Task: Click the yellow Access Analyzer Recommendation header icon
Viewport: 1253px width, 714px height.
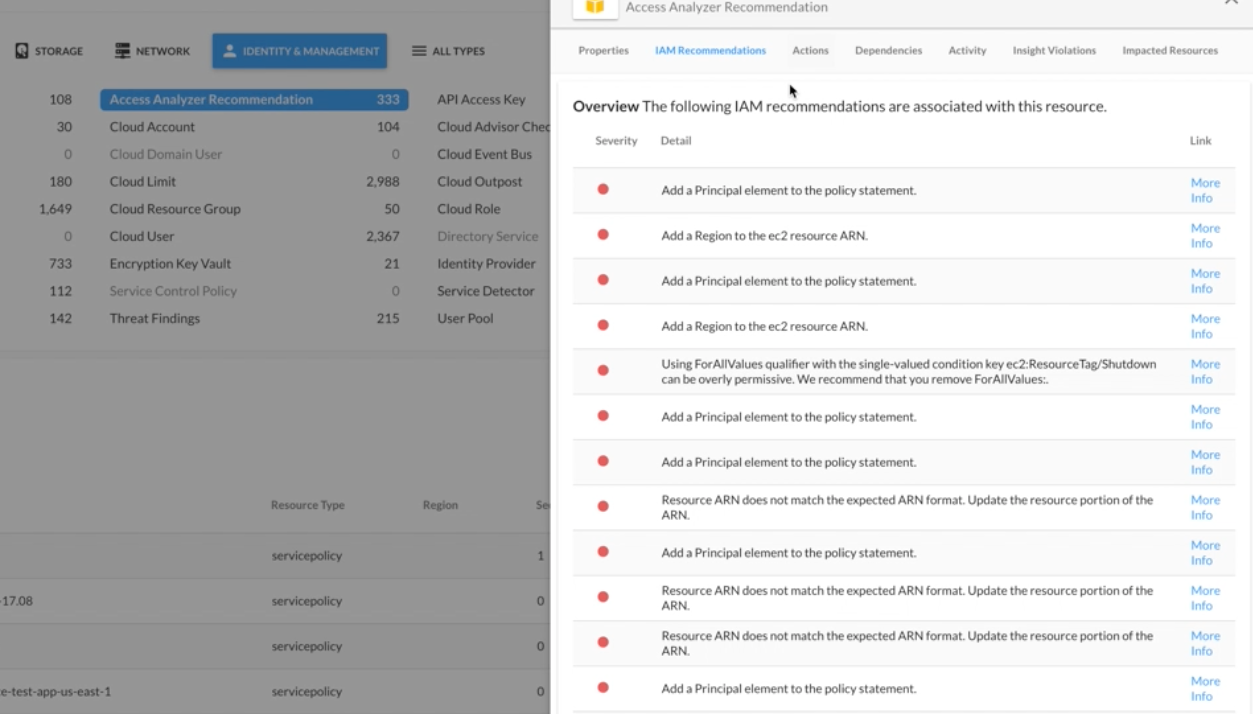Action: (595, 7)
